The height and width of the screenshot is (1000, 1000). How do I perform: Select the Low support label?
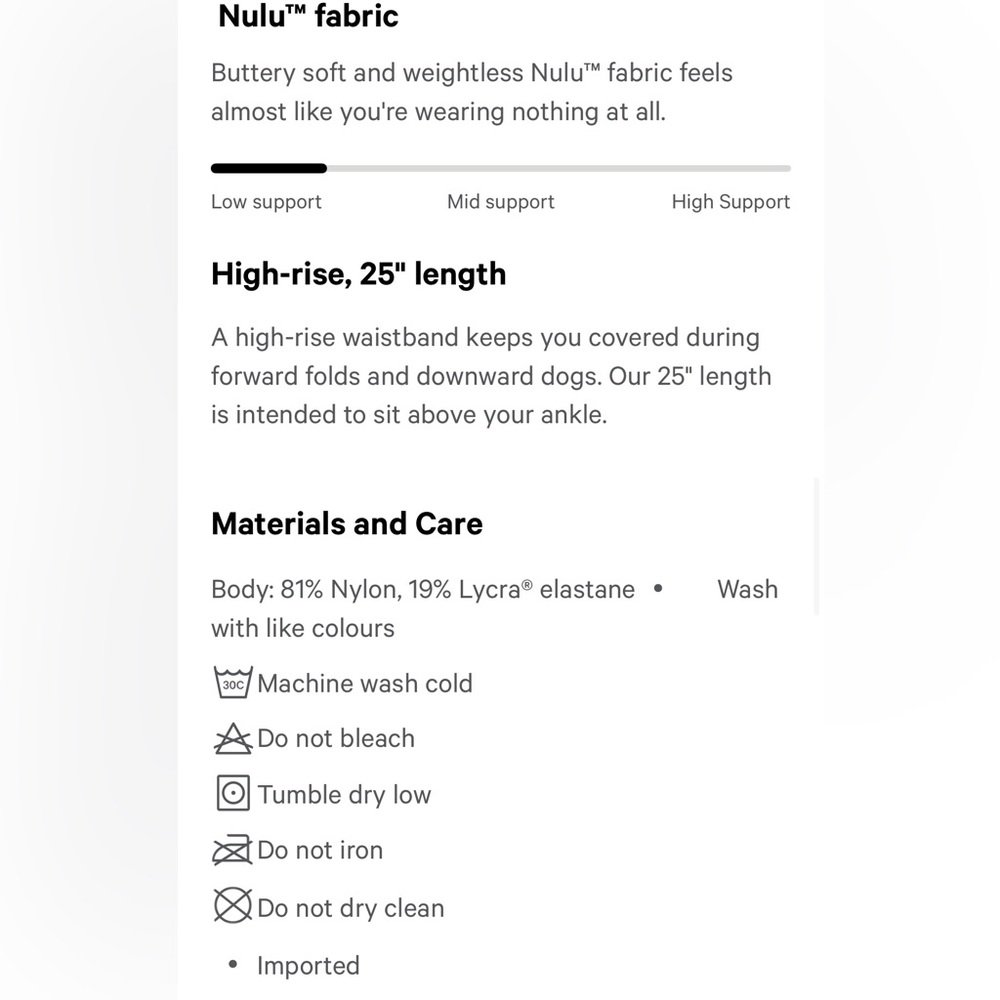[266, 202]
